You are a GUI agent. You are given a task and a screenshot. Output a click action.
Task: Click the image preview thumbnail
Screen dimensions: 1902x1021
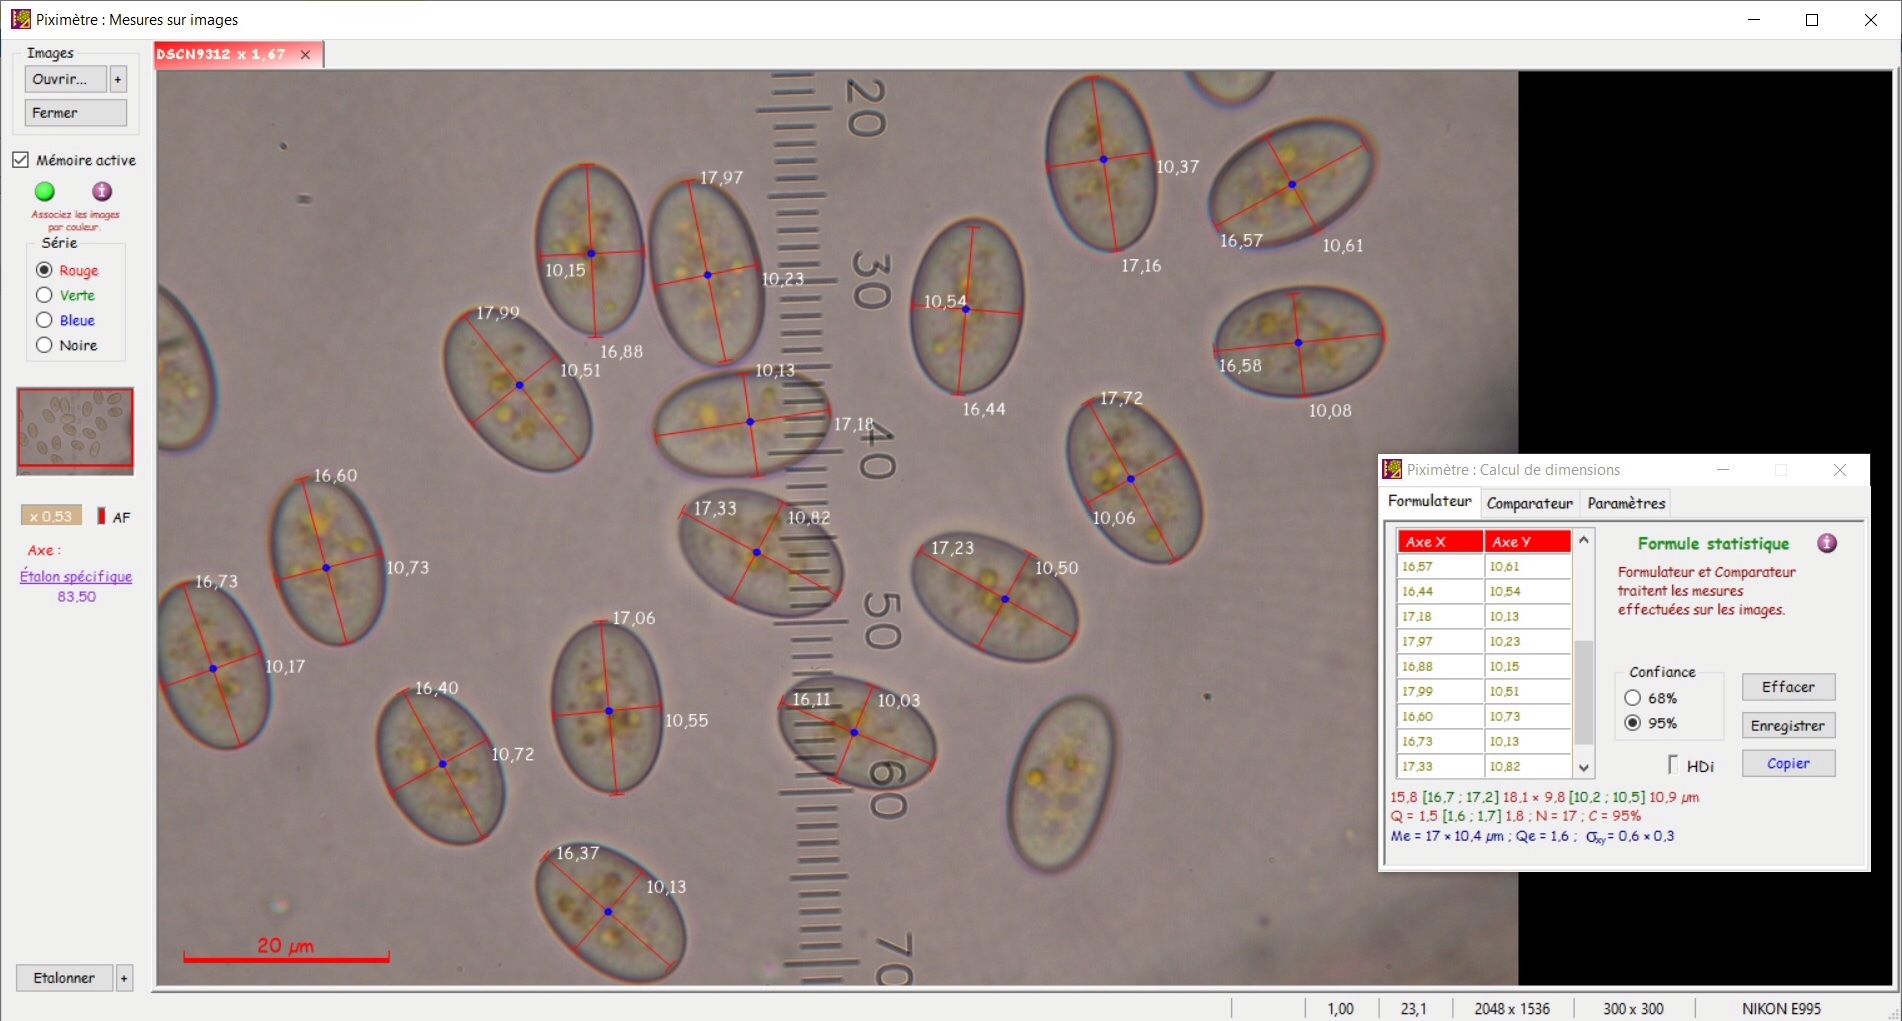(75, 430)
